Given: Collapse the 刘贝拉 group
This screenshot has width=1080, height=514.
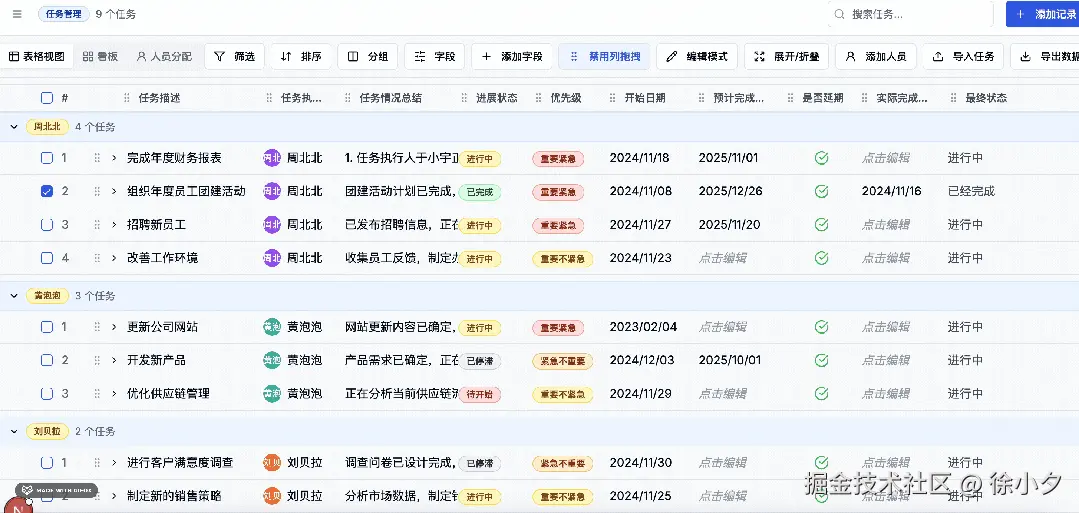Looking at the screenshot, I should (x=14, y=431).
